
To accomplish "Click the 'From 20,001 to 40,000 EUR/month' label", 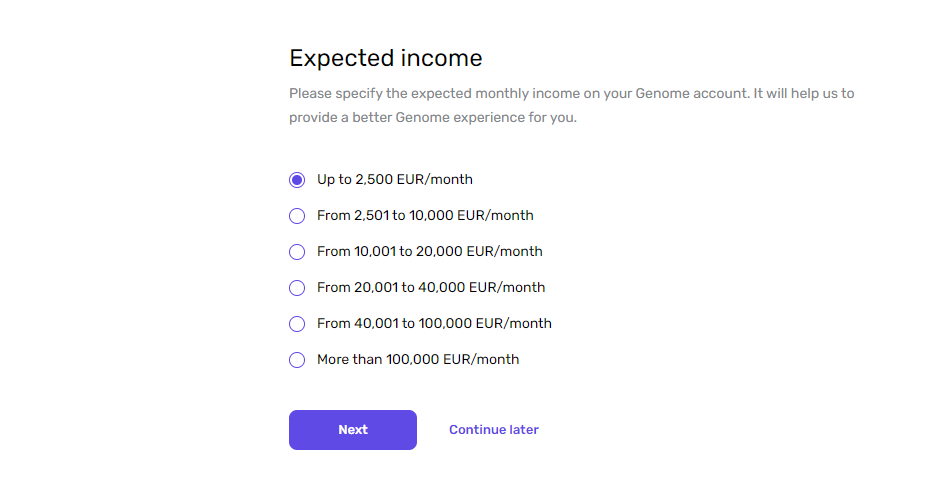I will [431, 287].
